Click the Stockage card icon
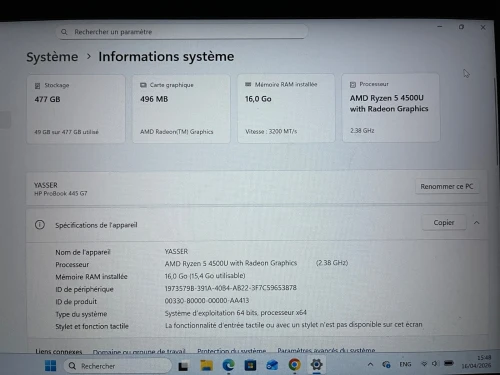Viewport: 500px width, 375px height. tap(38, 86)
